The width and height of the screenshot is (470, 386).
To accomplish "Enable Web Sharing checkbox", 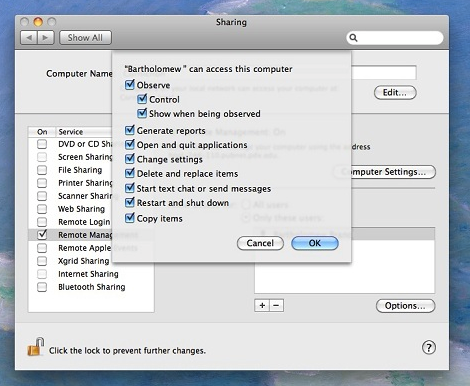I will click(42, 209).
